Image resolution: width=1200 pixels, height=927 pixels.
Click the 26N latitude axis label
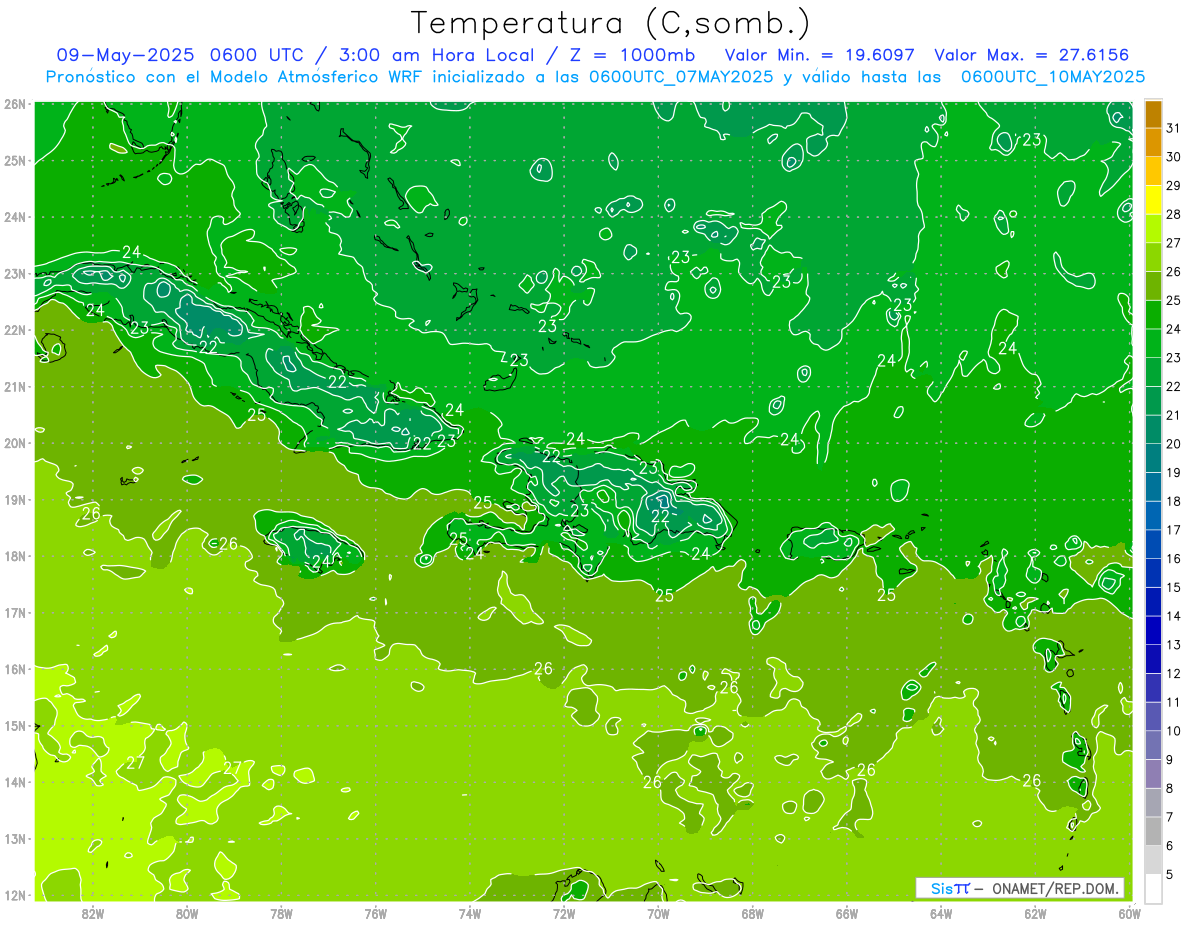pyautogui.click(x=15, y=104)
